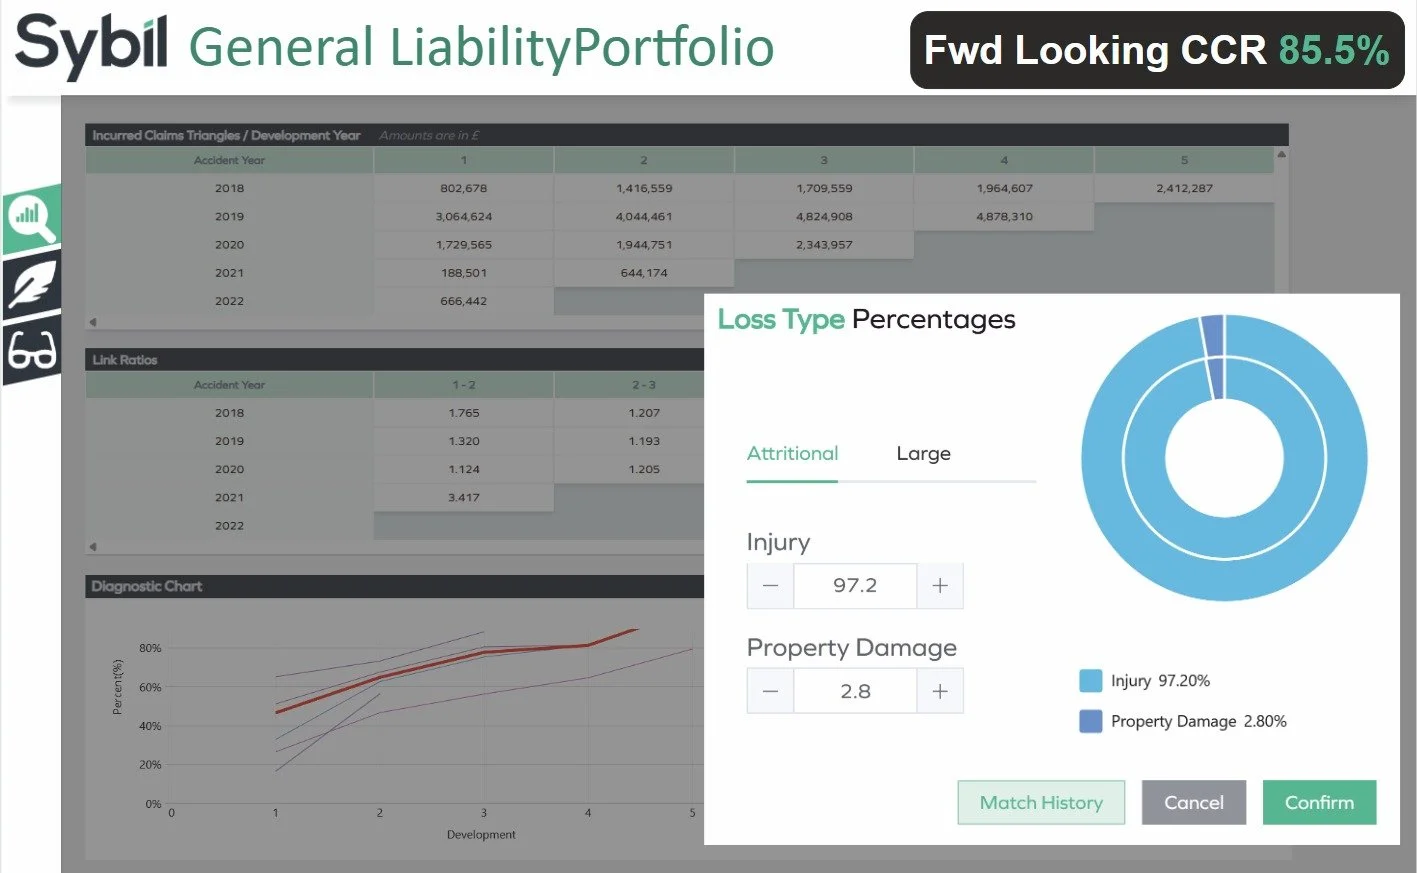Image resolution: width=1417 pixels, height=873 pixels.
Task: Click the 1-2 column header in Link Ratios
Action: pyautogui.click(x=464, y=385)
